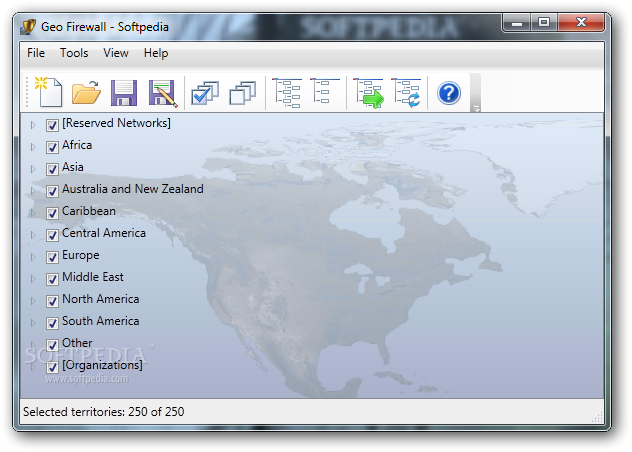Close the Geo Firewall window
The image size is (632, 452).
tap(581, 22)
